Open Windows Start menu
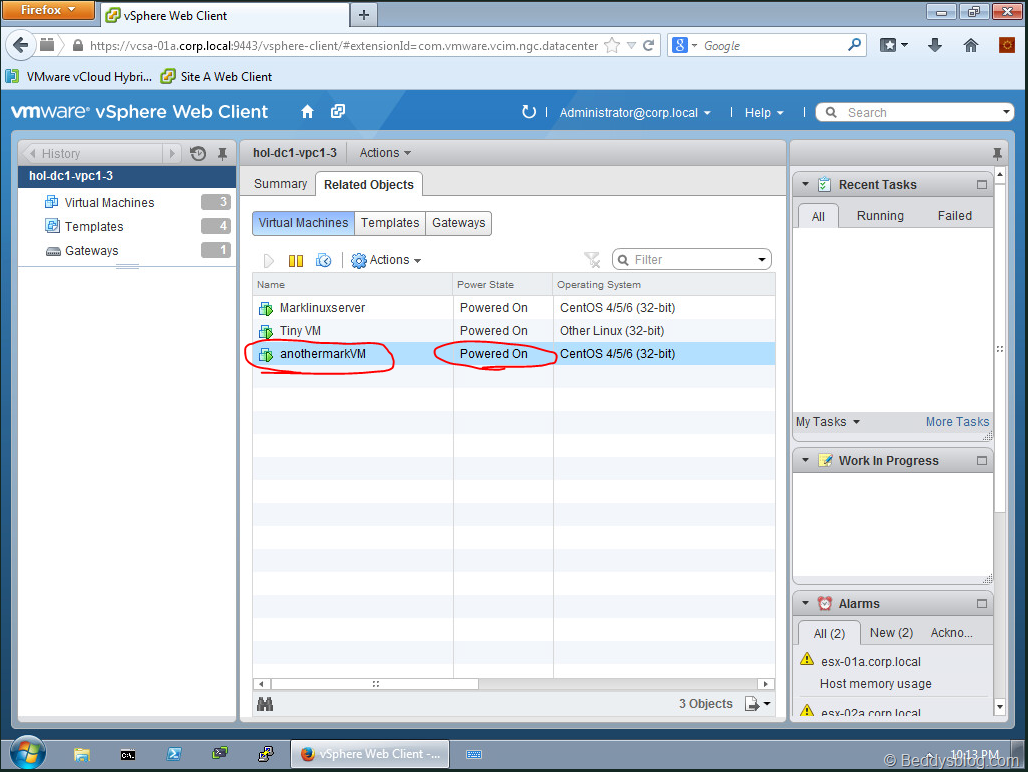1028x772 pixels. click(x=28, y=754)
